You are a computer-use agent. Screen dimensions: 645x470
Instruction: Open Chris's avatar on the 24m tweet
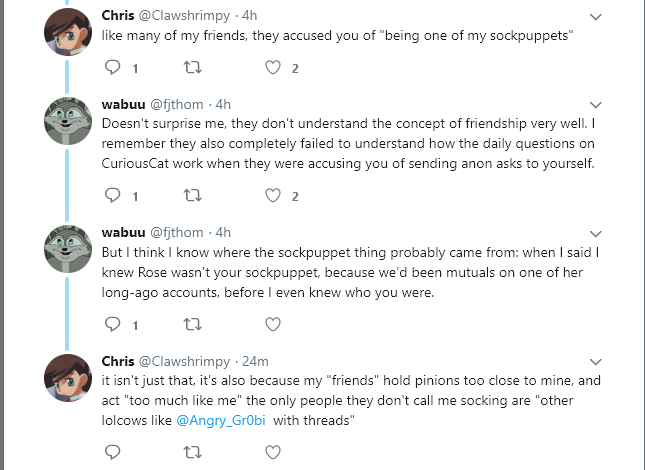point(68,377)
